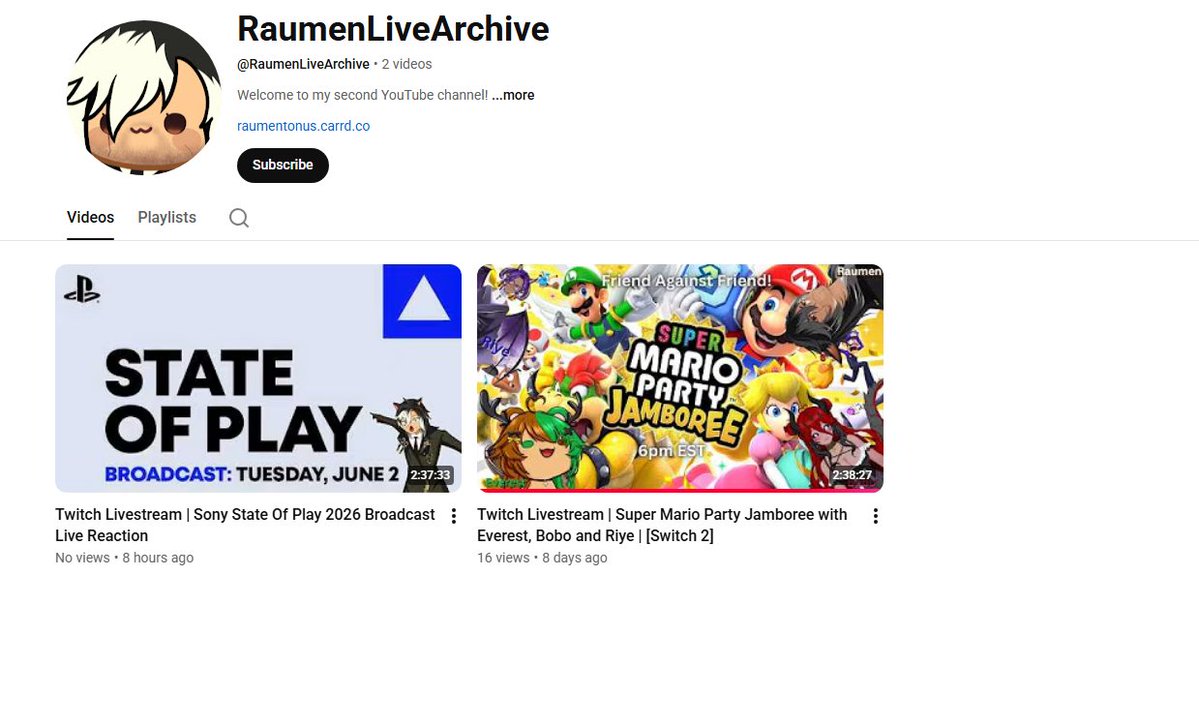Image resolution: width=1199 pixels, height=727 pixels.
Task: Open the raumentonus.carrd.co link
Action: (304, 126)
